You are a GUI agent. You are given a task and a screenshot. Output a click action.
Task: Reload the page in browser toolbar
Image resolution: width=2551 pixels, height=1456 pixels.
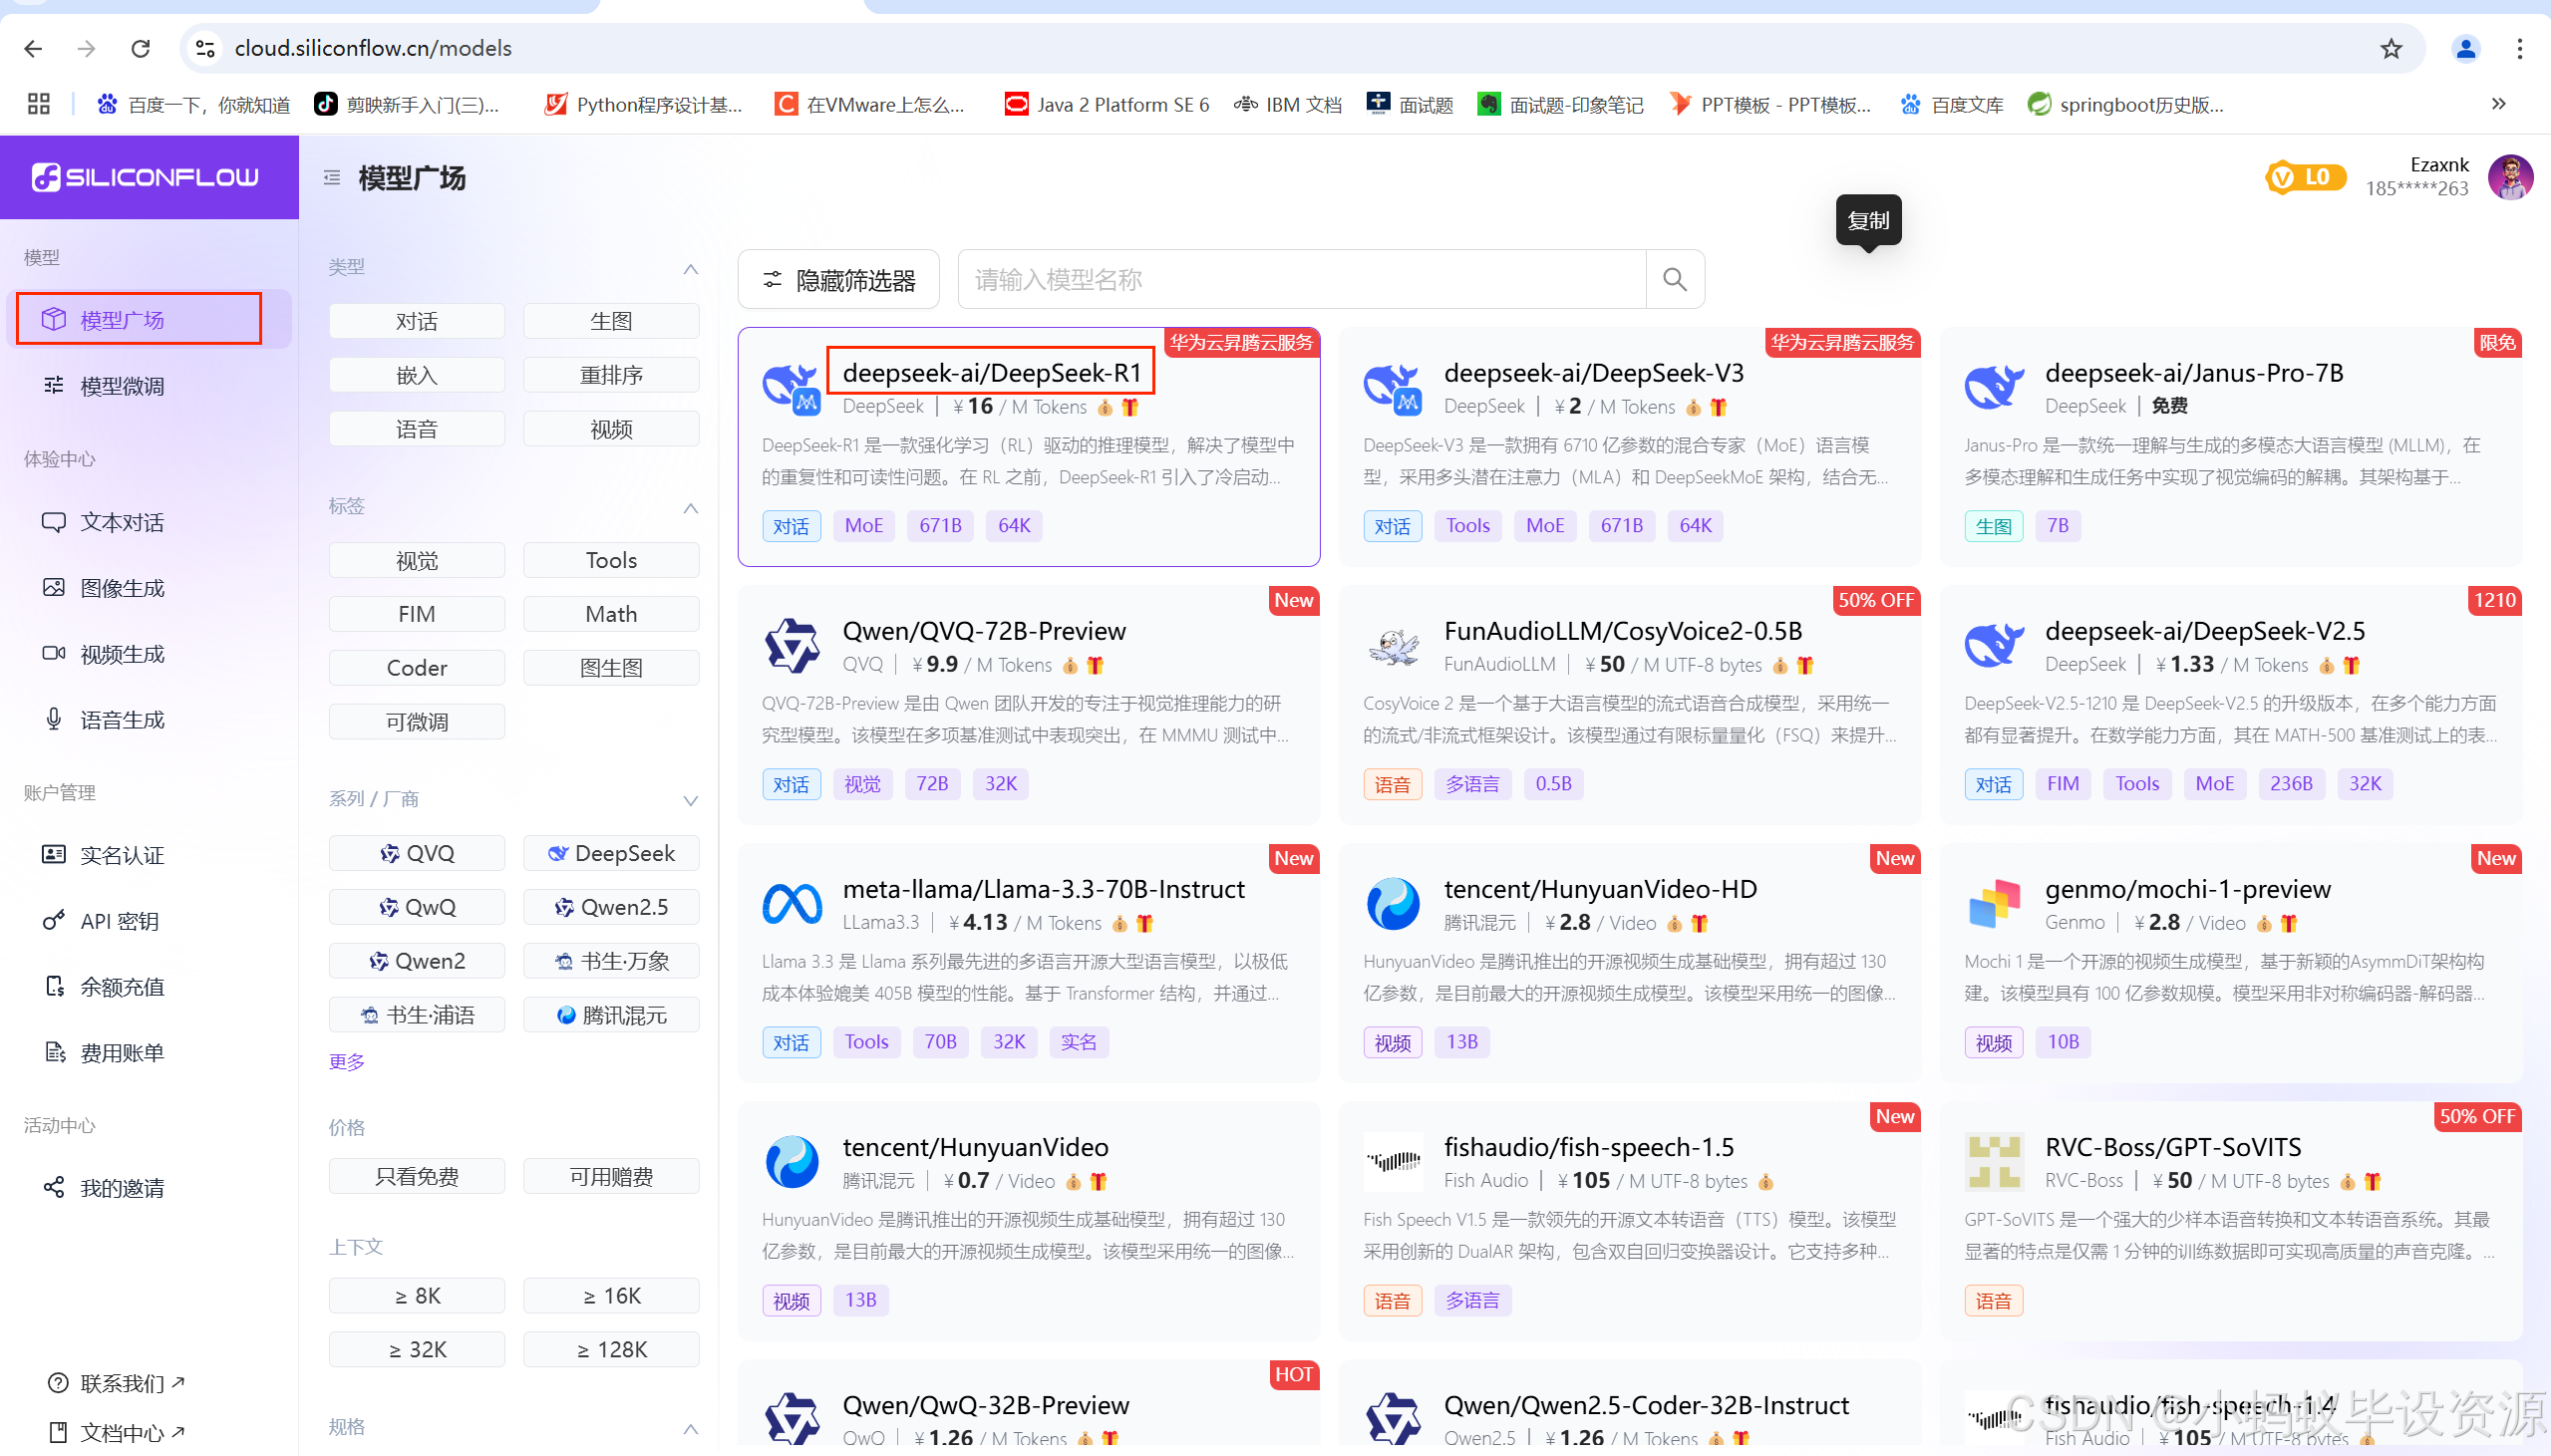[x=141, y=48]
